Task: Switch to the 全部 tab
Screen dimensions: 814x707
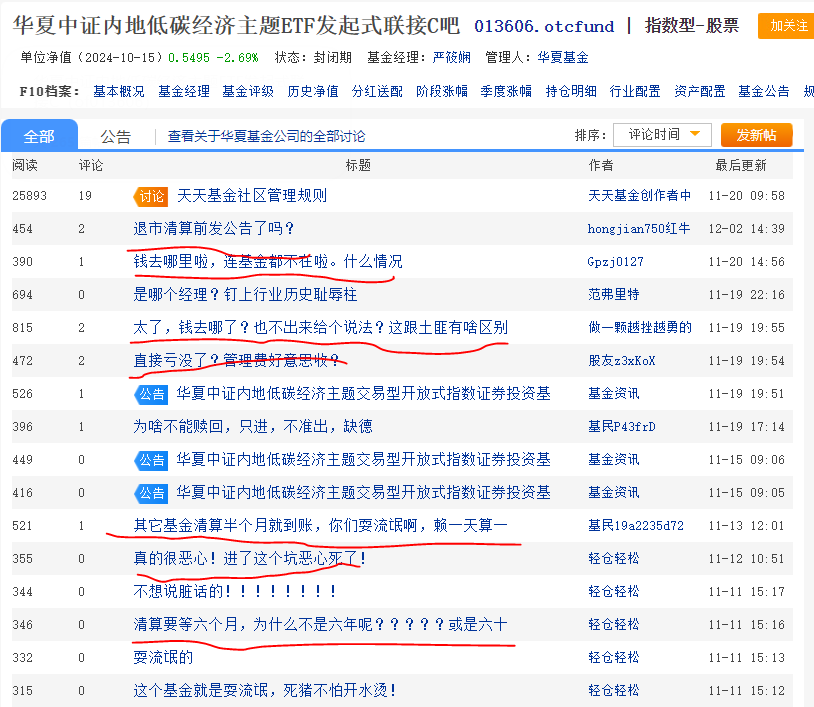Action: (39, 136)
